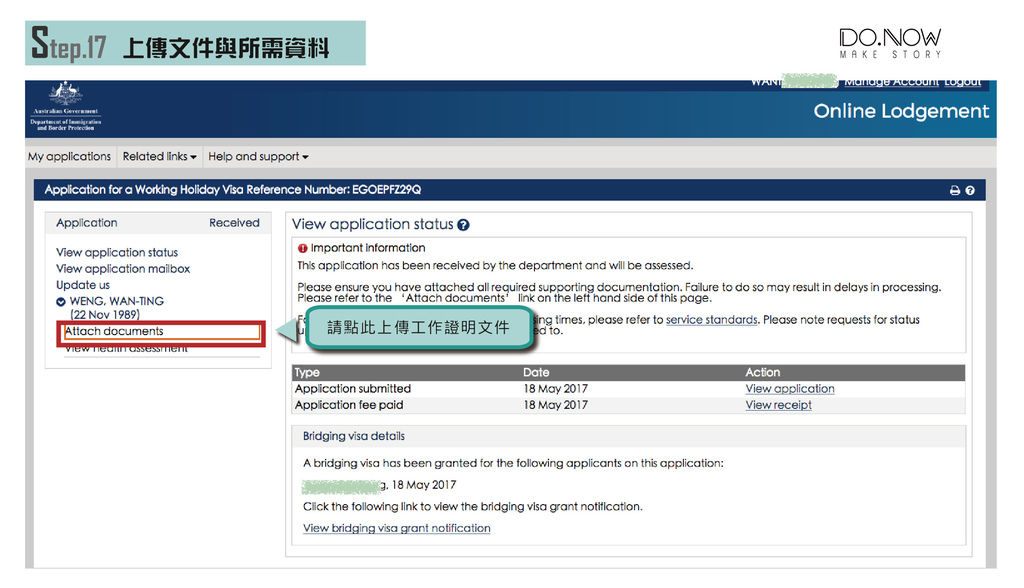Viewport: 1024px width, 588px height.
Task: Click View application action link
Action: [x=790, y=389]
